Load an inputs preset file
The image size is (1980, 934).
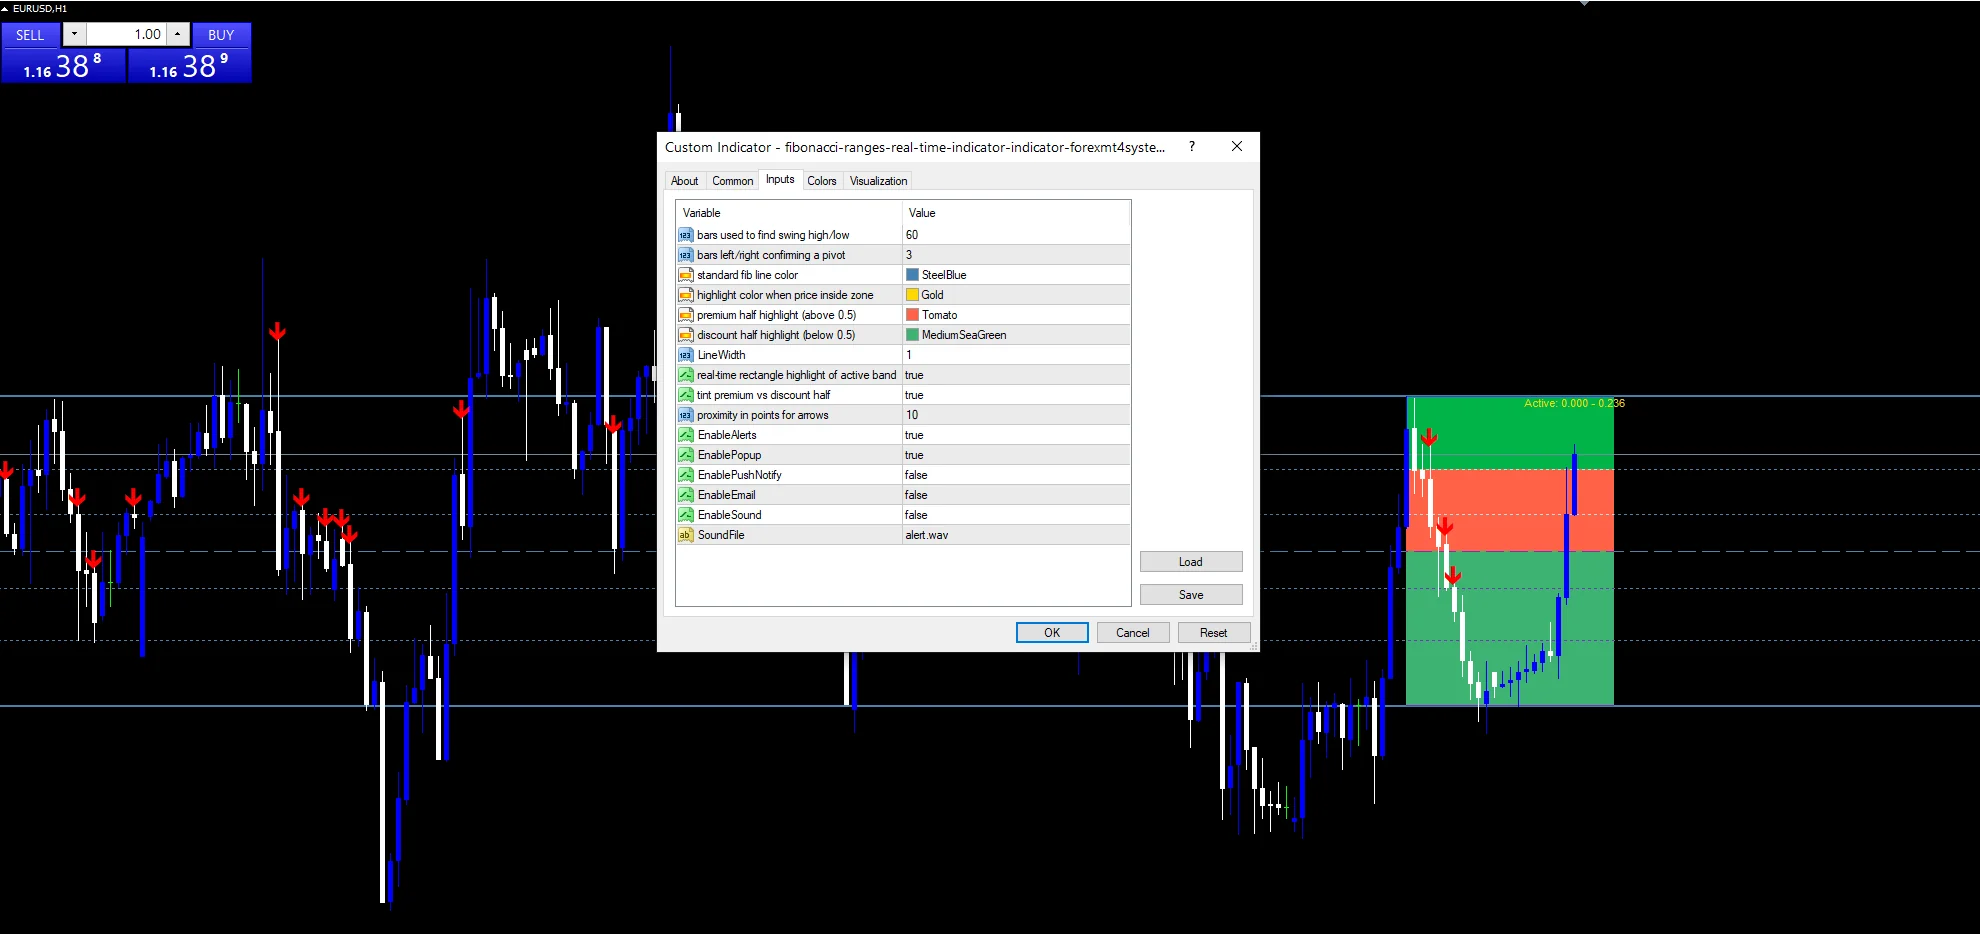pyautogui.click(x=1191, y=562)
